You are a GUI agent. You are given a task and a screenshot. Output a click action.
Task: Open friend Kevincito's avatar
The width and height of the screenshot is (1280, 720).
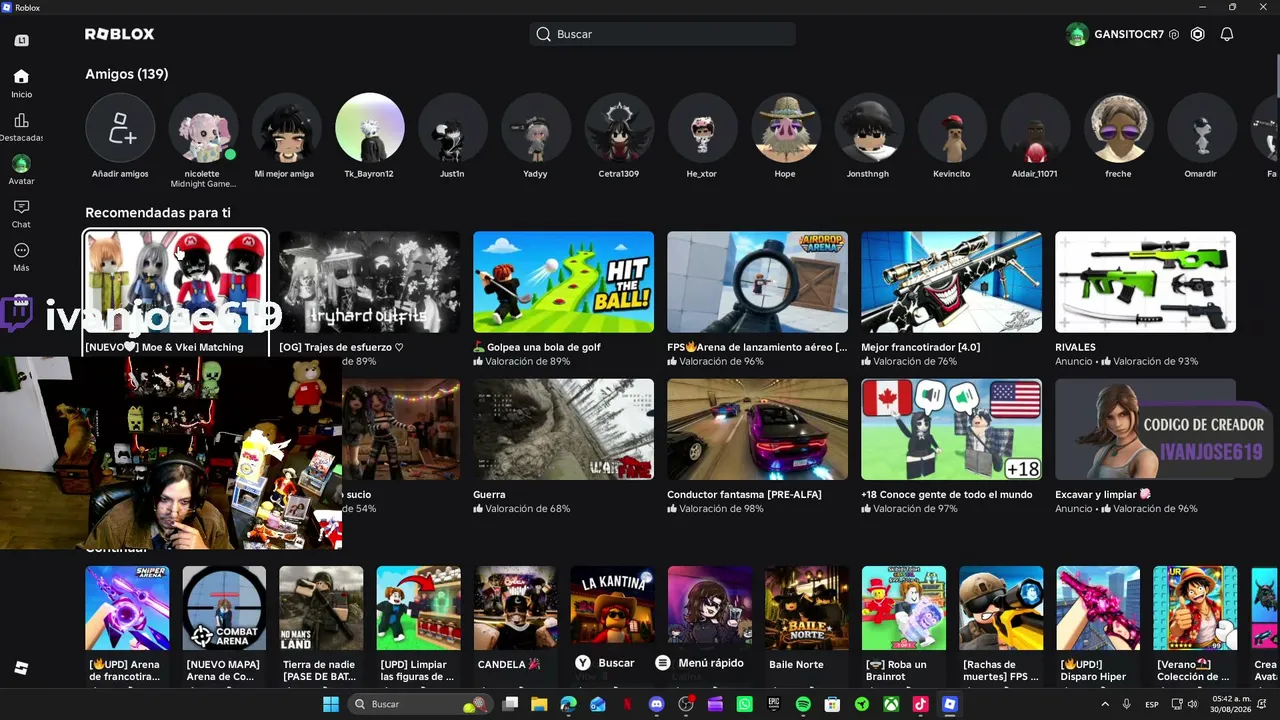[952, 128]
